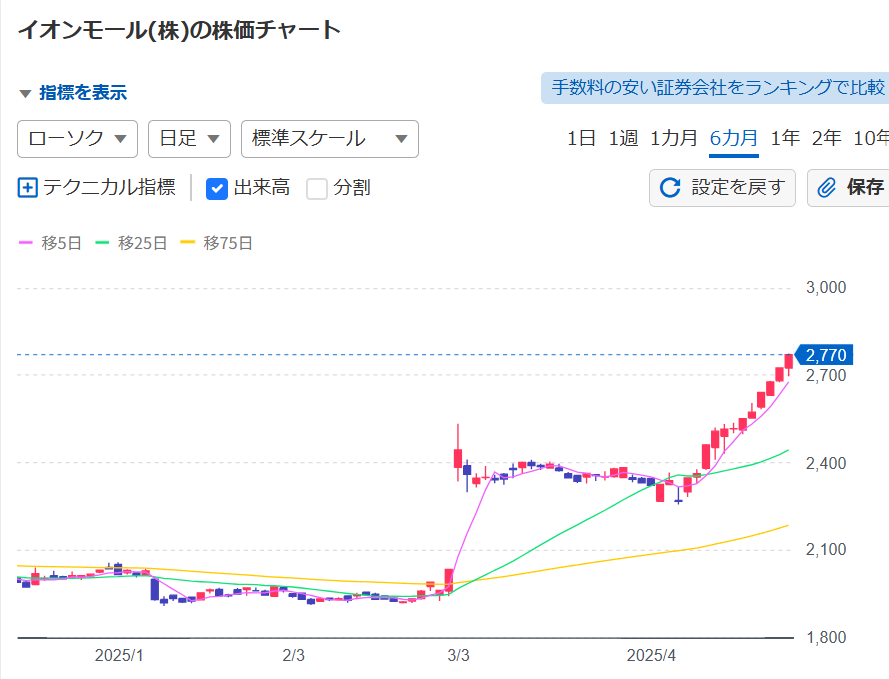
Task: Click the 2,770 current price label
Action: (825, 355)
